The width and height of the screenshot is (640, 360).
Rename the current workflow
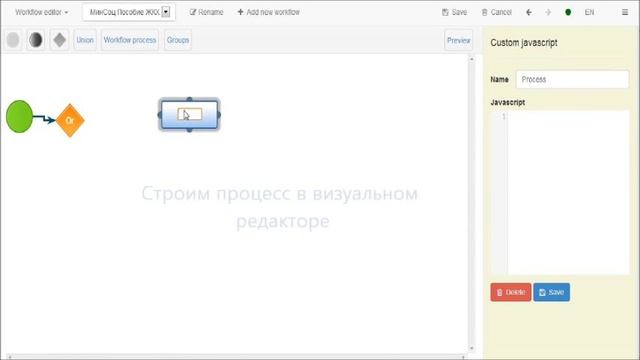[x=207, y=12]
